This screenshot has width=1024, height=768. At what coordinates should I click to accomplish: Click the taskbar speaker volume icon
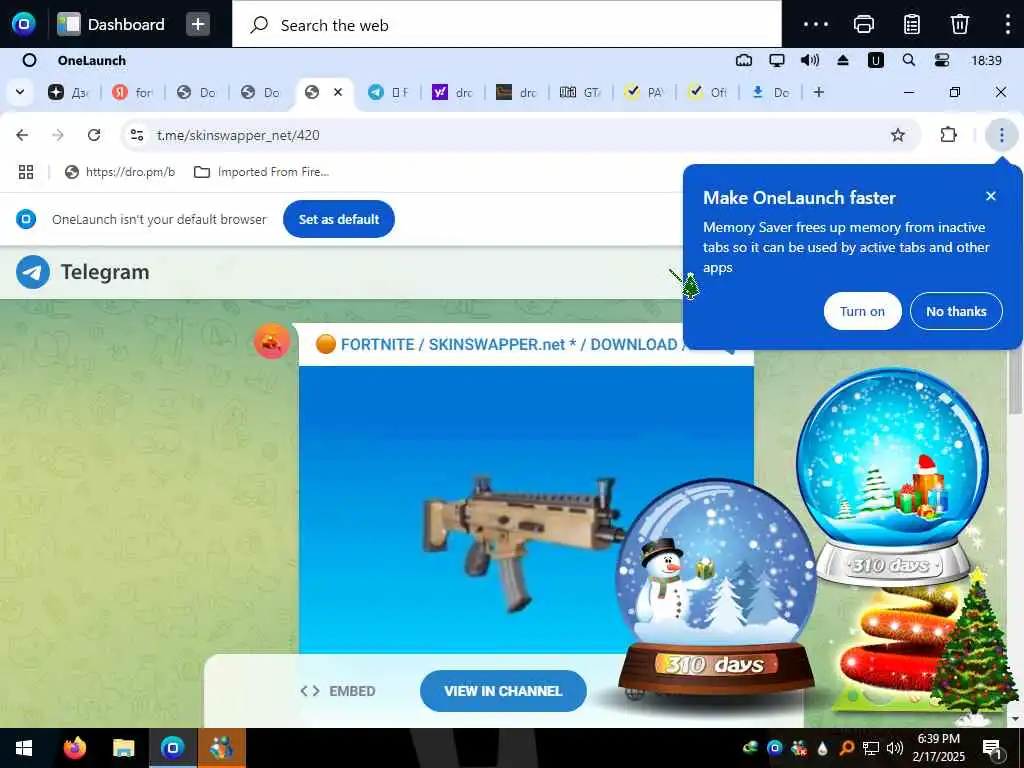(895, 748)
